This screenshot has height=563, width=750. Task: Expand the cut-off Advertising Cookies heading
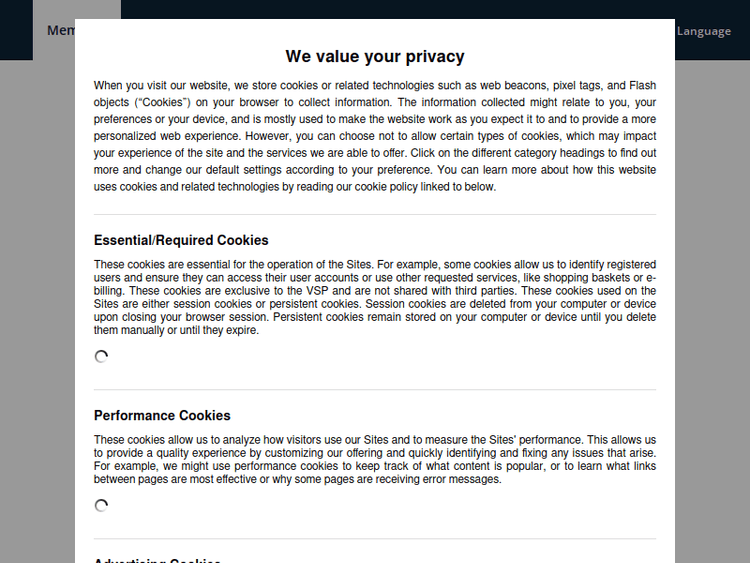157,560
